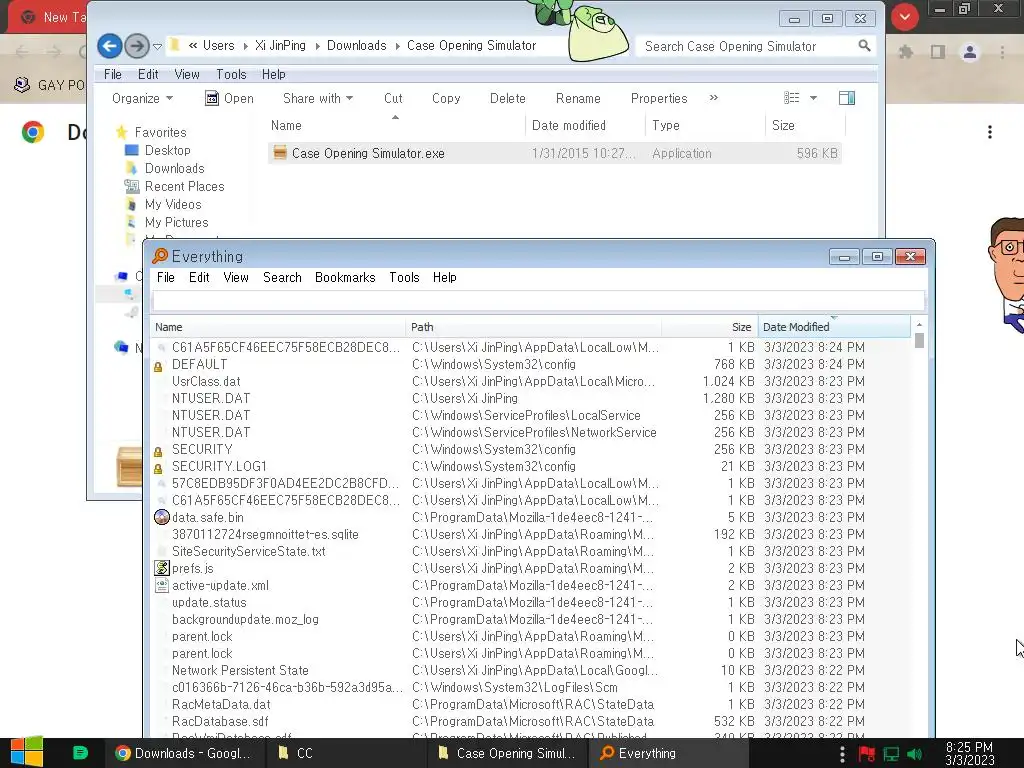
Task: Select DEFAULT file lock icon row
Action: [x=157, y=366]
